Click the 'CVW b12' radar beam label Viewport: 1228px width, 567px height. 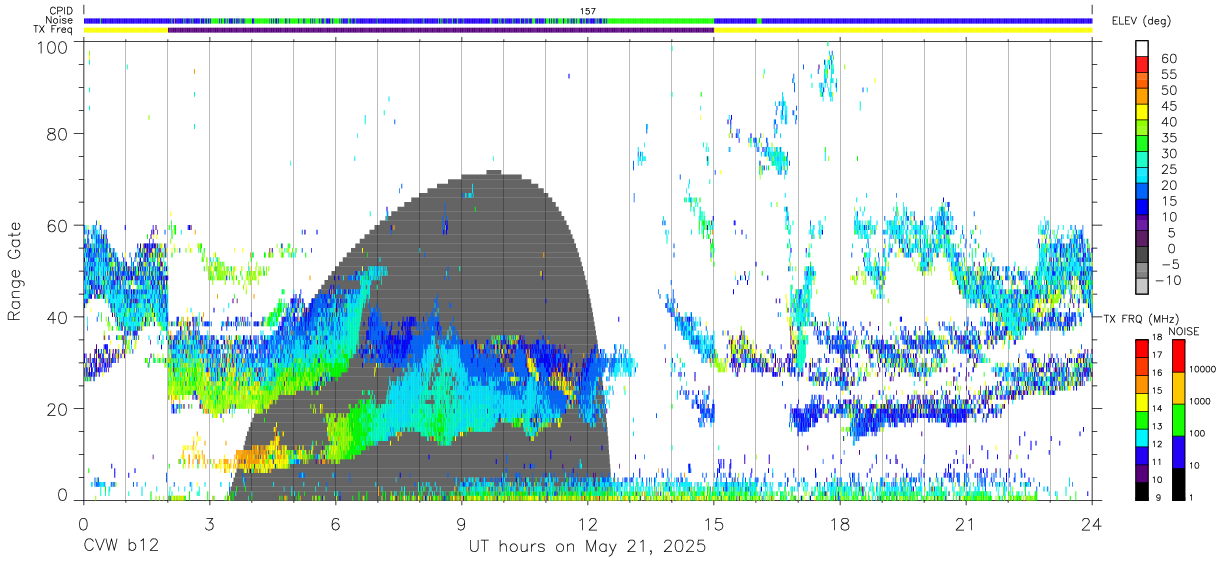click(x=119, y=547)
